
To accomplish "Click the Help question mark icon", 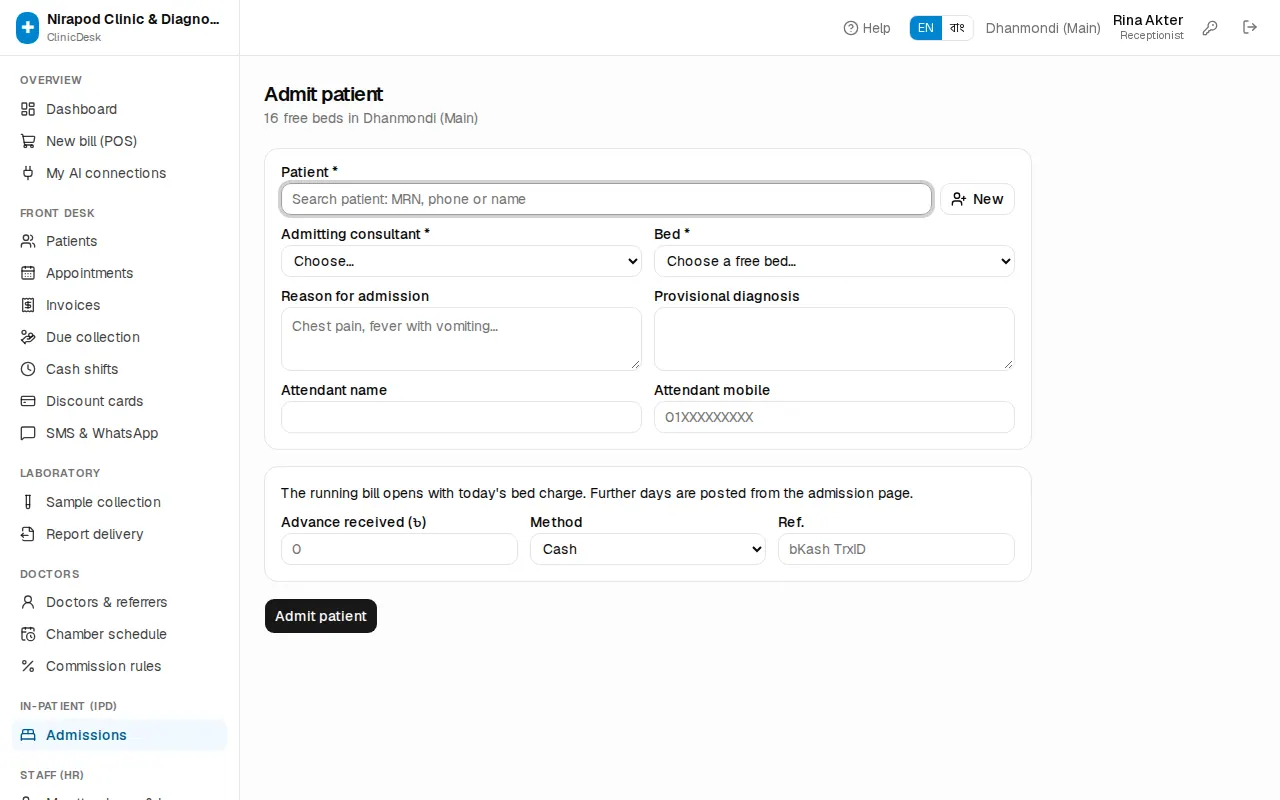I will 851,28.
